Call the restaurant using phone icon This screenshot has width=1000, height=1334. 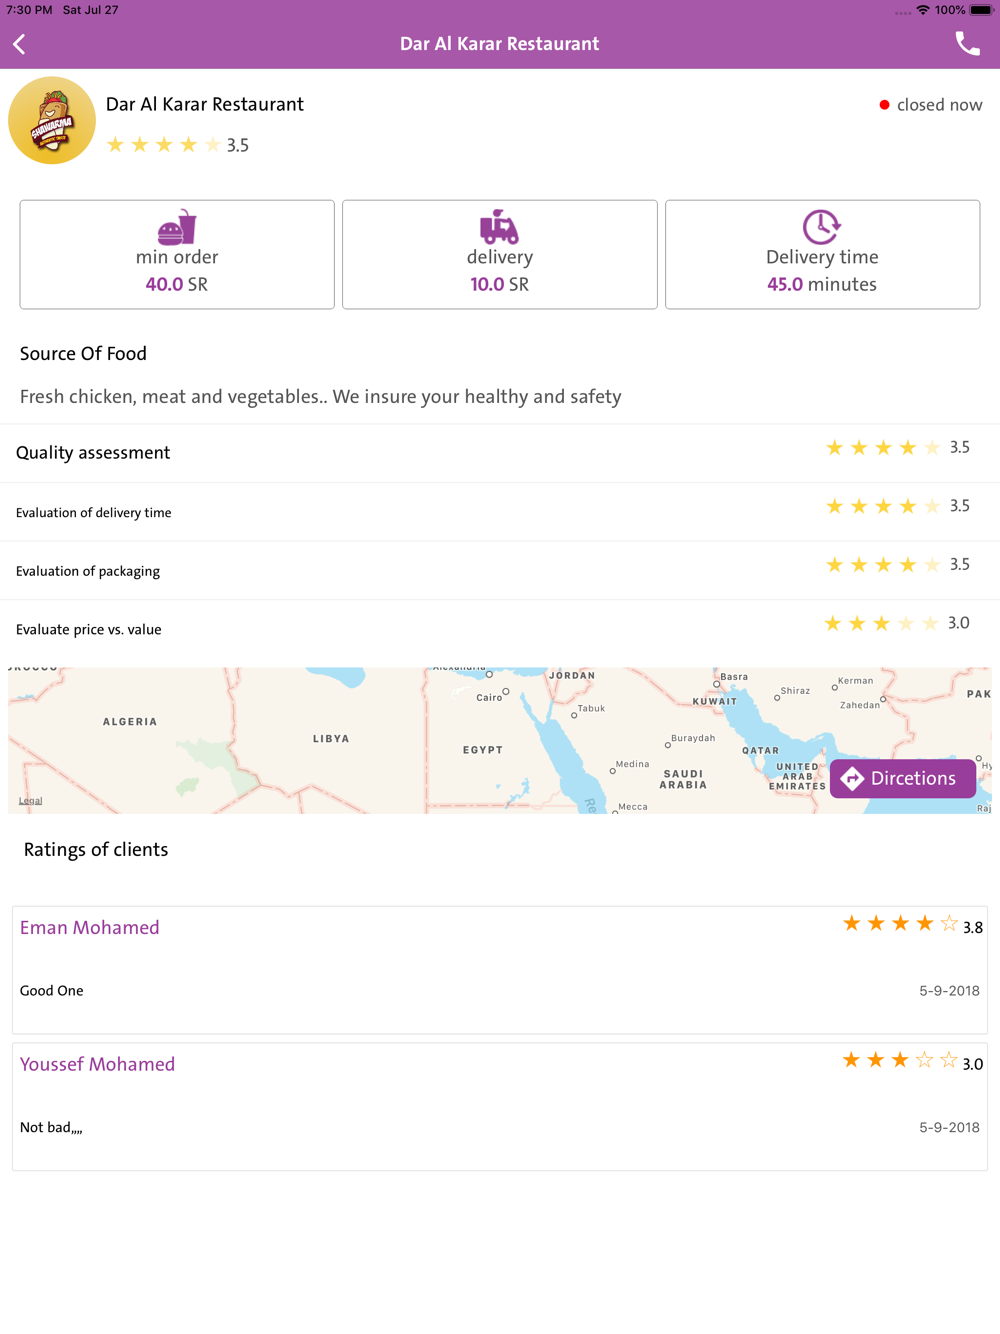(x=967, y=44)
